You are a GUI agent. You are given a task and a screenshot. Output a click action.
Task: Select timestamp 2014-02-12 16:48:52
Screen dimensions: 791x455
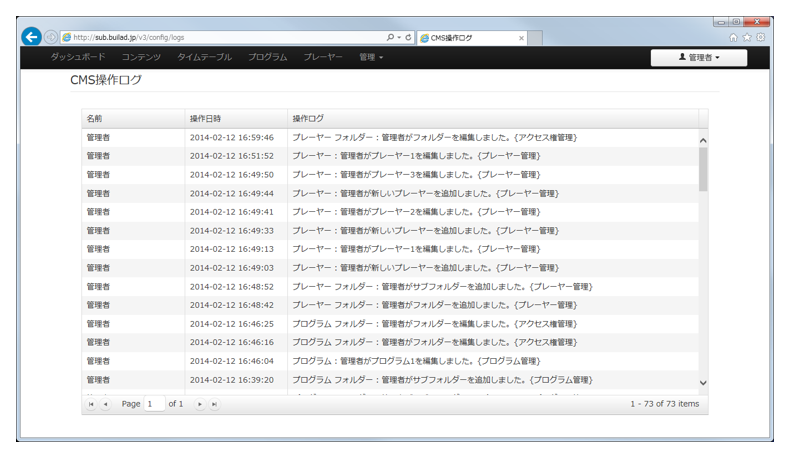click(x=232, y=287)
